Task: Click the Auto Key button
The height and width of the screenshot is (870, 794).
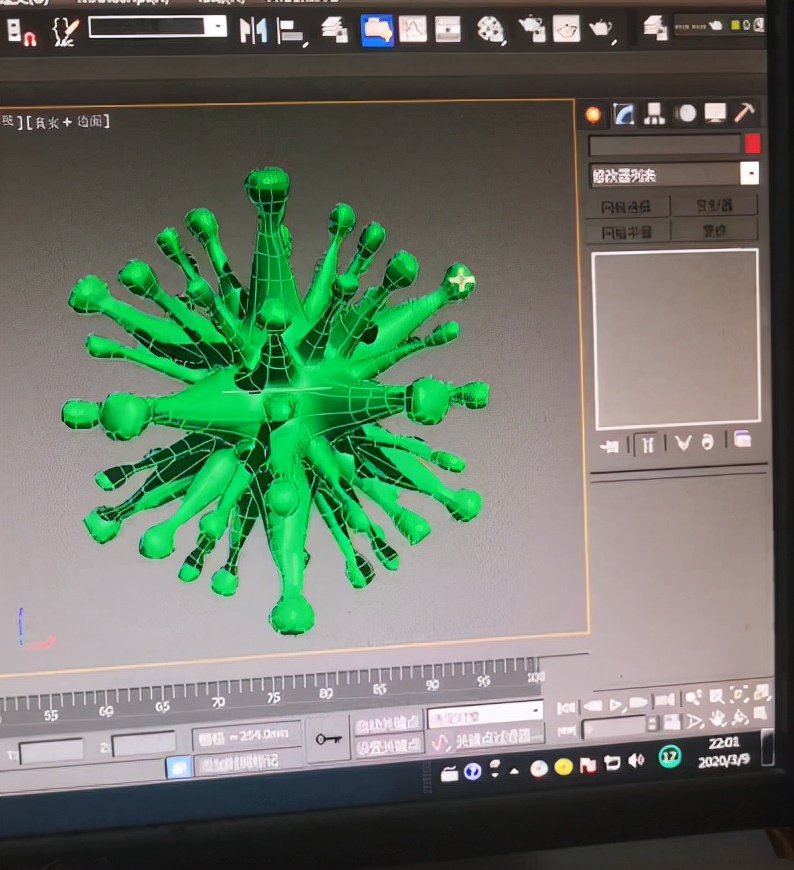Action: tap(388, 722)
